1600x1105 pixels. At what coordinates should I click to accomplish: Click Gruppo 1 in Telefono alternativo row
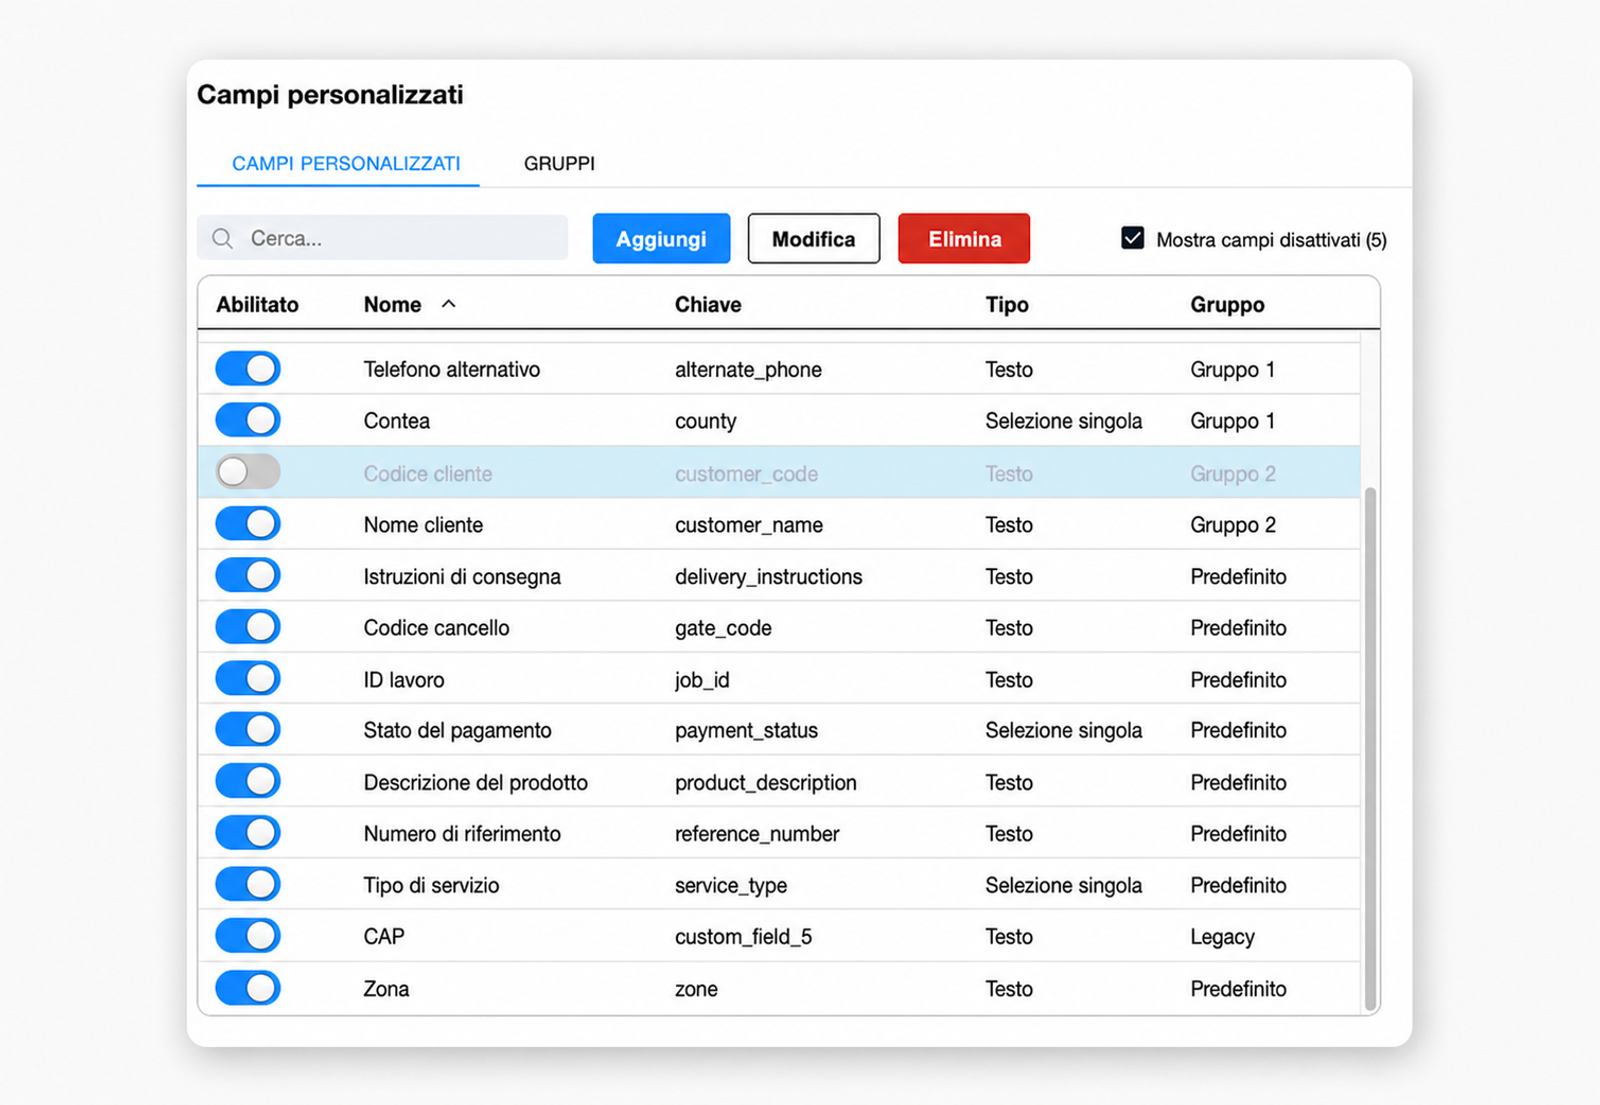coord(1232,369)
